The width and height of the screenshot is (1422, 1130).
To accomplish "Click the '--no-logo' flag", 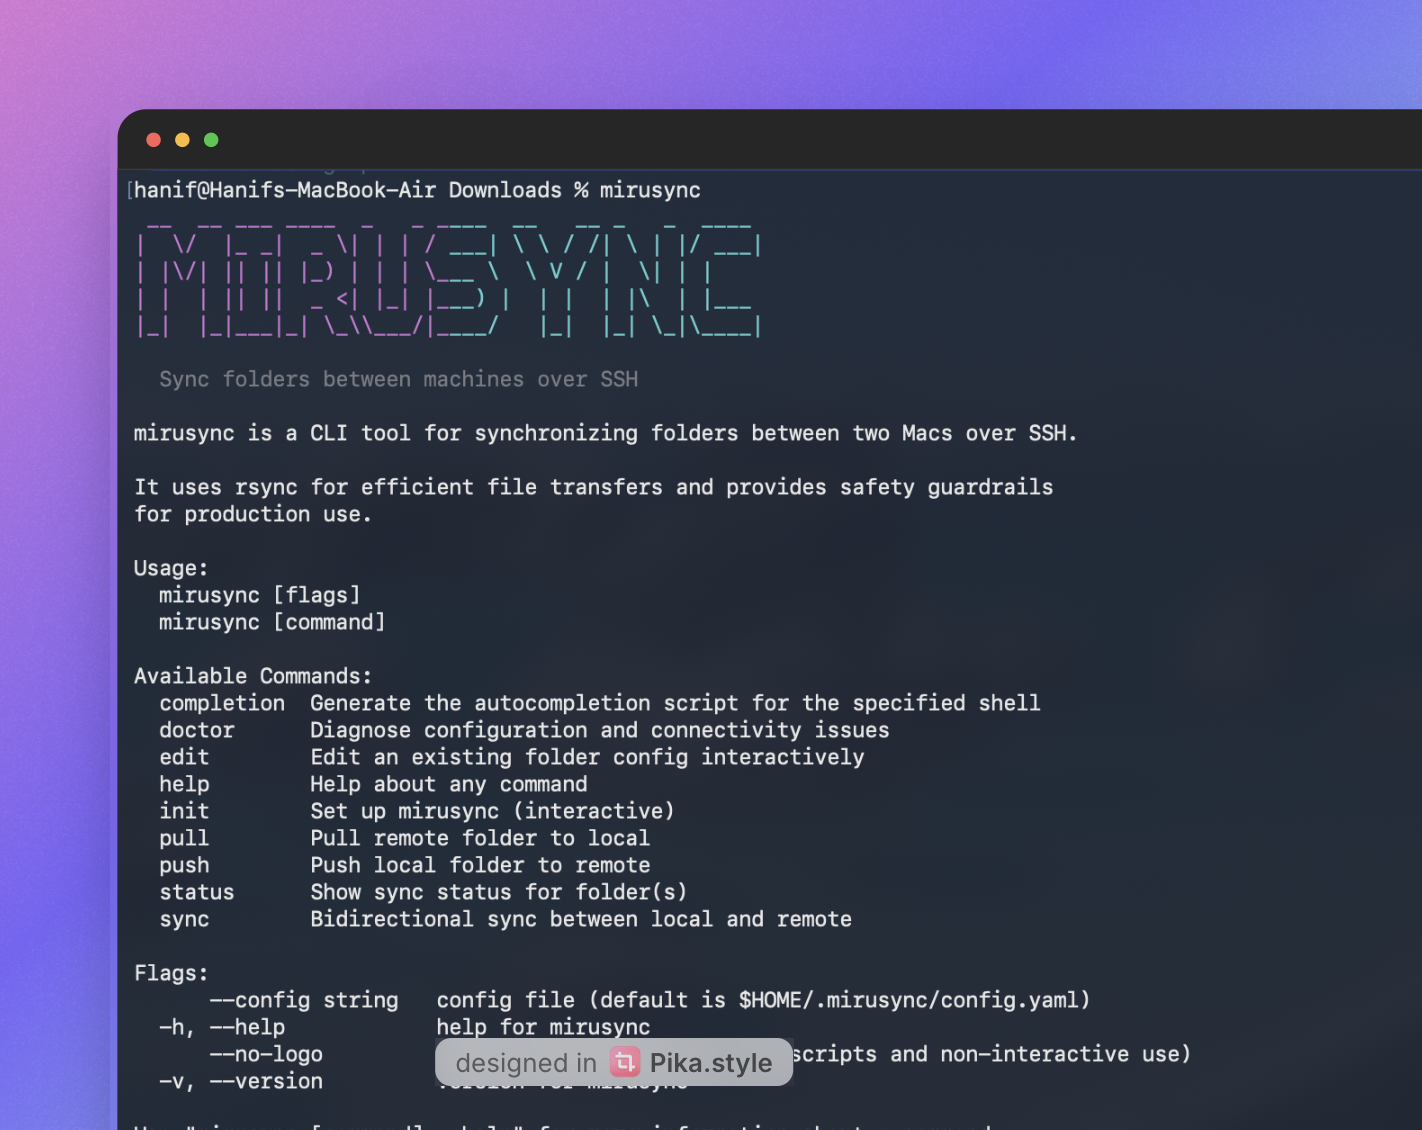I will (266, 1054).
